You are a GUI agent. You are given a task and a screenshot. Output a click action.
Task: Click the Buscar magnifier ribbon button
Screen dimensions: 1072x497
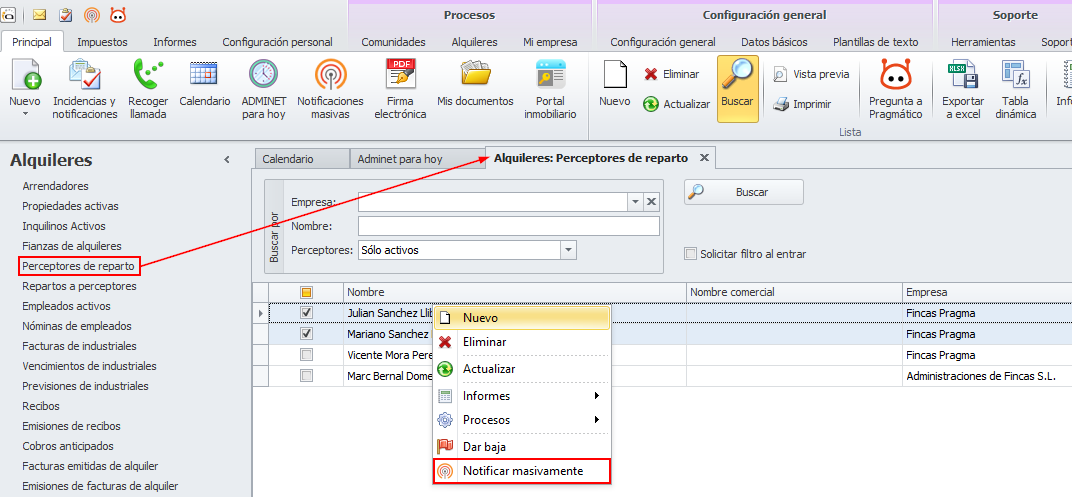point(737,89)
